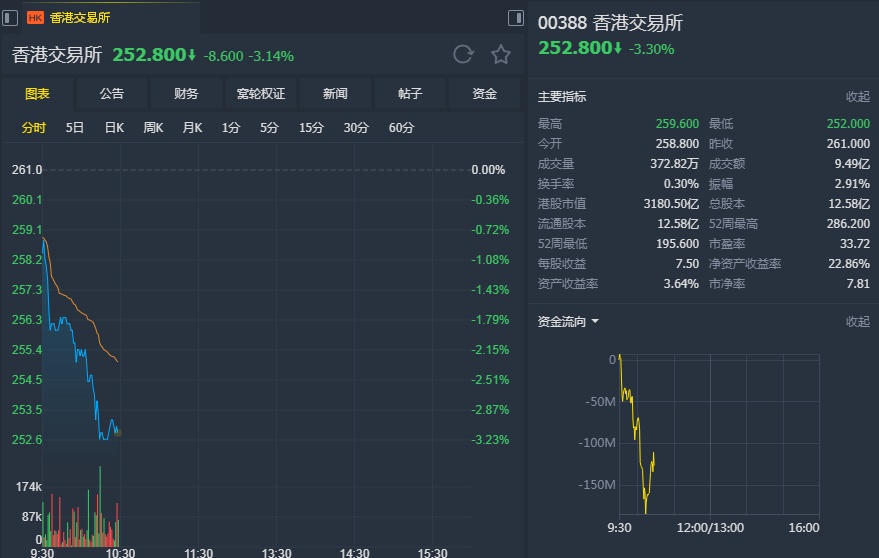Click the refresh quote icon
This screenshot has width=879, height=558.
pos(462,55)
